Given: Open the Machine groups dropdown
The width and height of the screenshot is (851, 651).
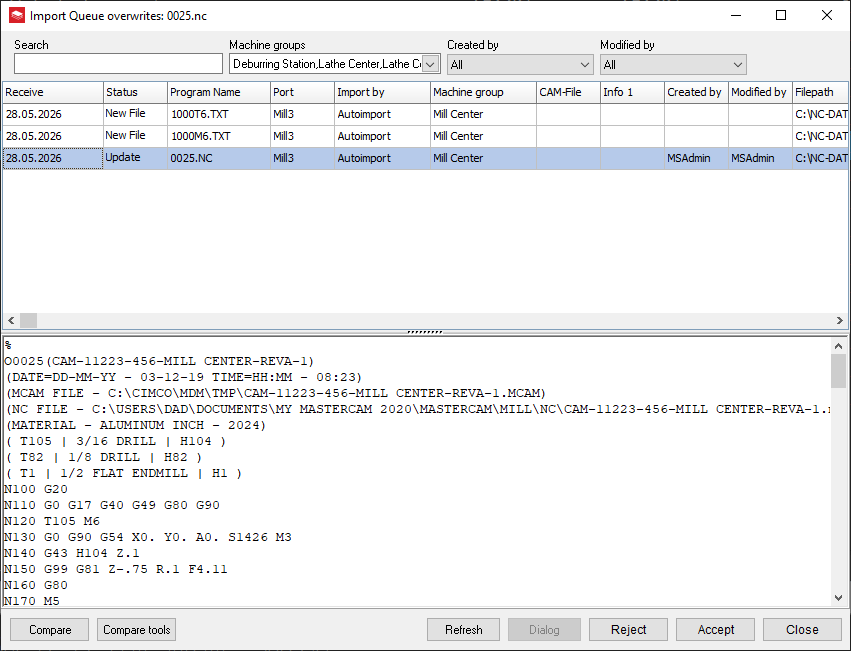Looking at the screenshot, I should pyautogui.click(x=430, y=64).
